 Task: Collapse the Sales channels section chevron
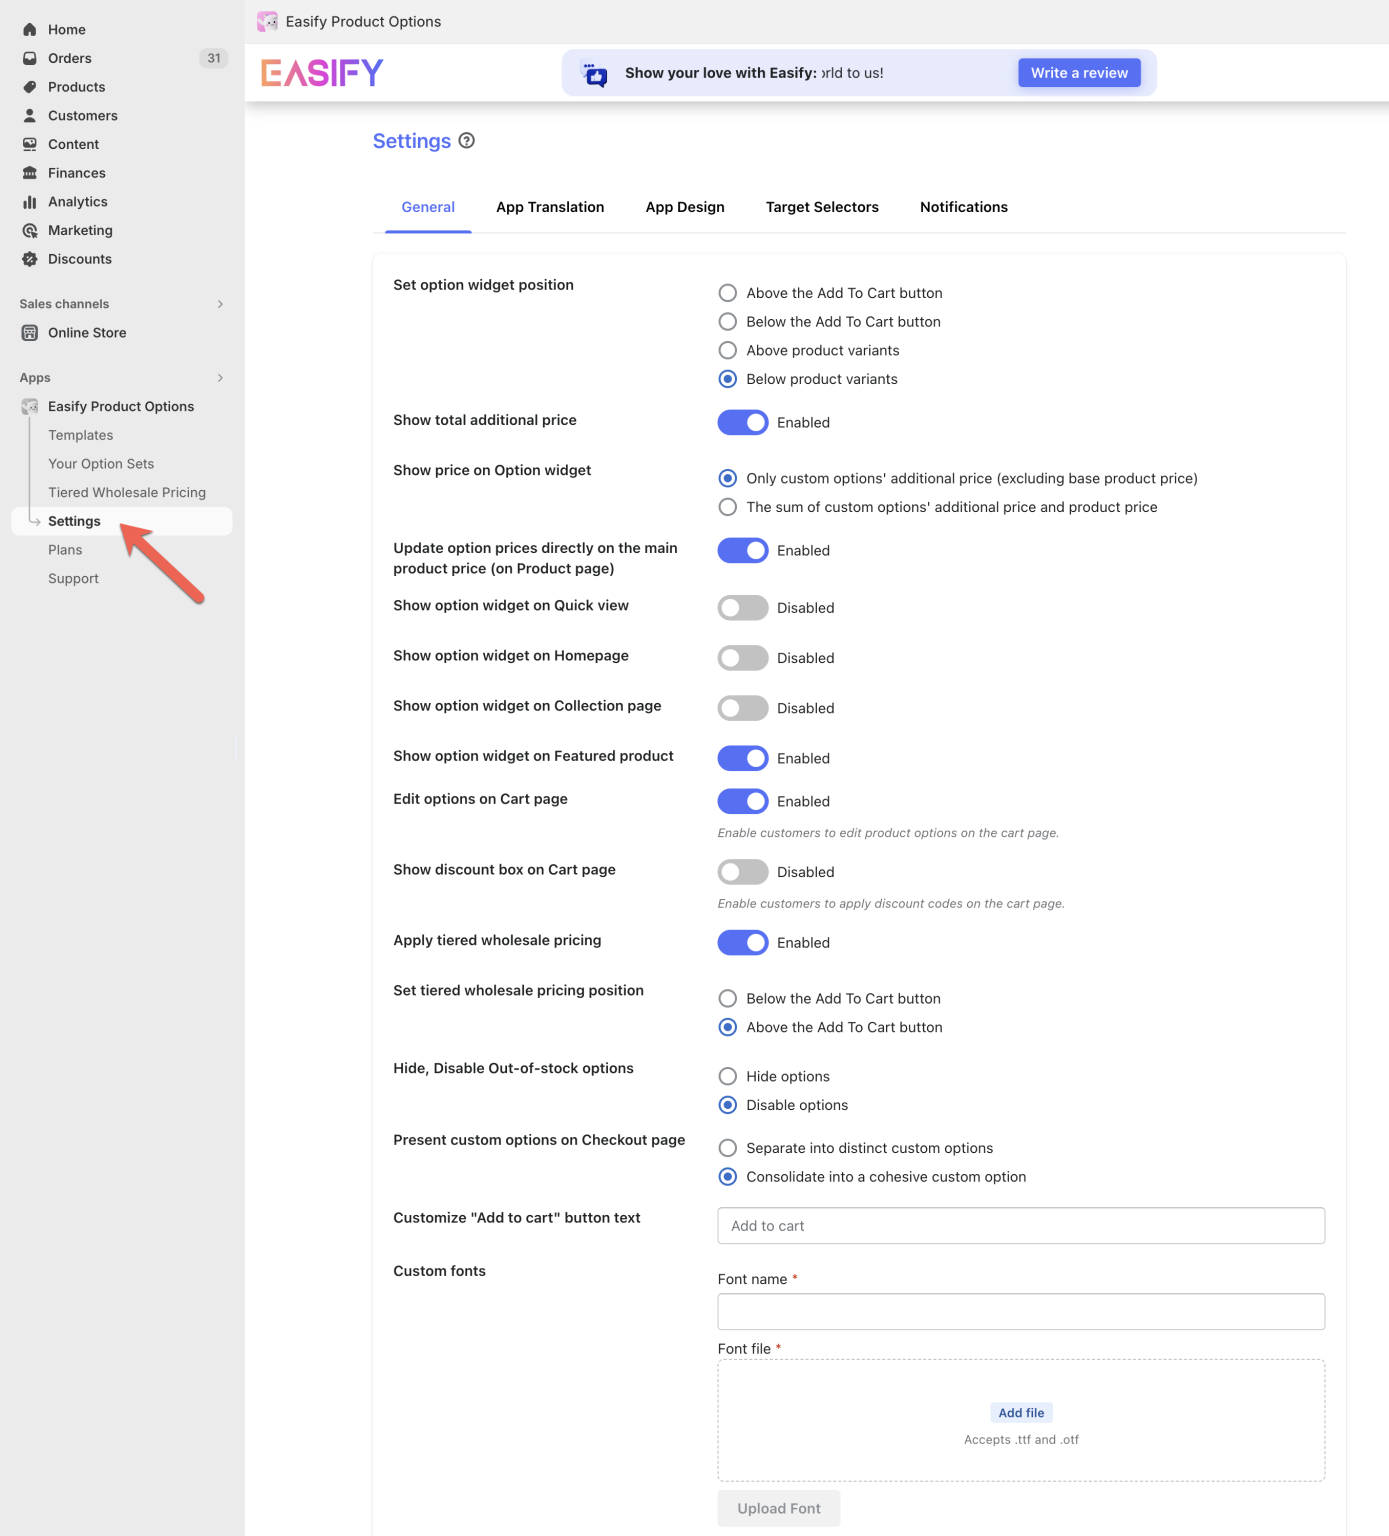[x=220, y=304]
